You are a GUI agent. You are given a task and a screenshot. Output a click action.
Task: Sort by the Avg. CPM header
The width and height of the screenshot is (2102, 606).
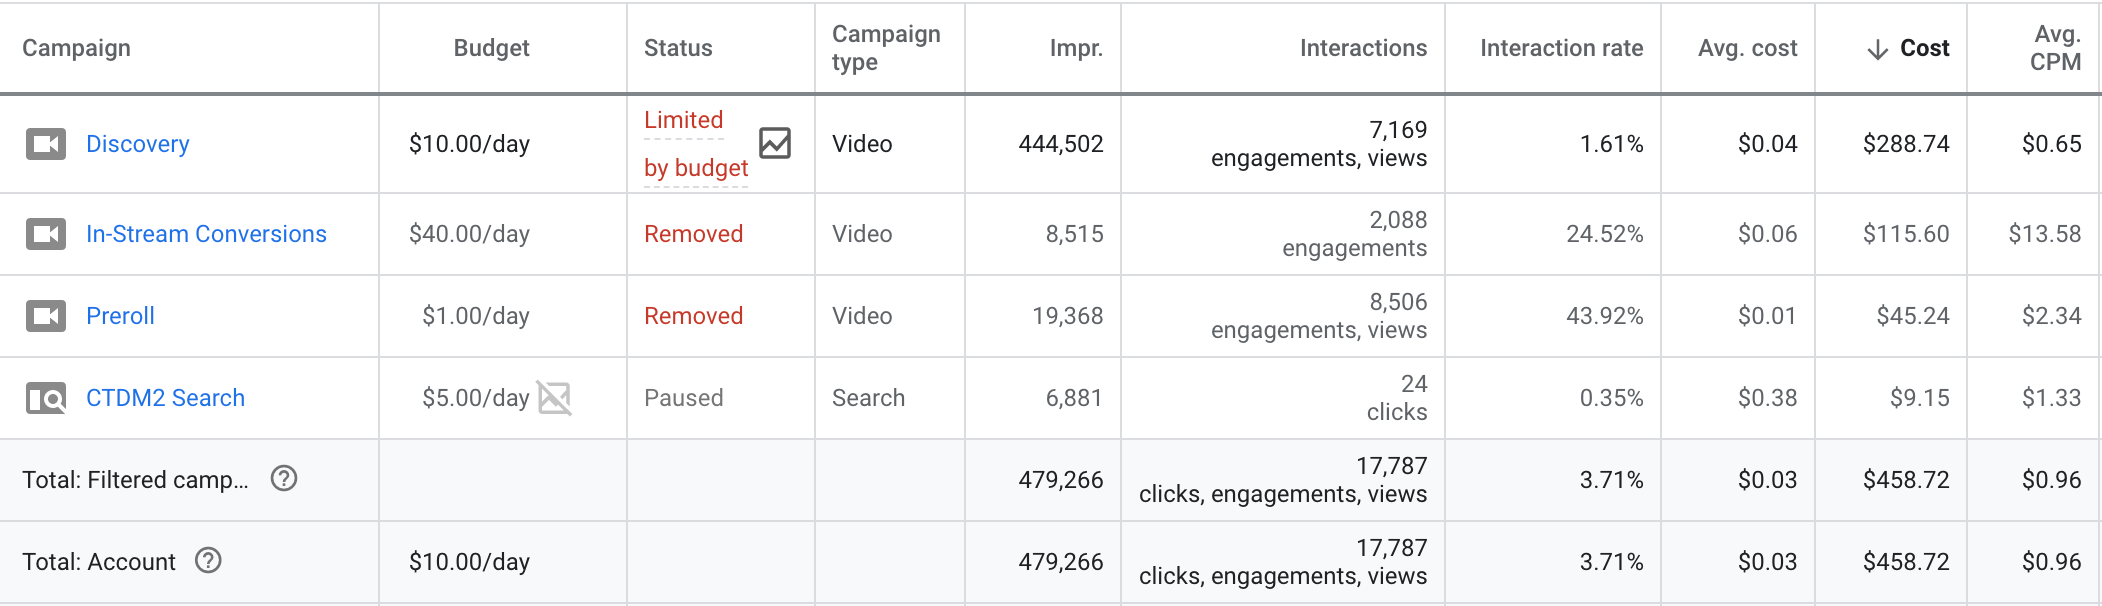coord(2055,48)
